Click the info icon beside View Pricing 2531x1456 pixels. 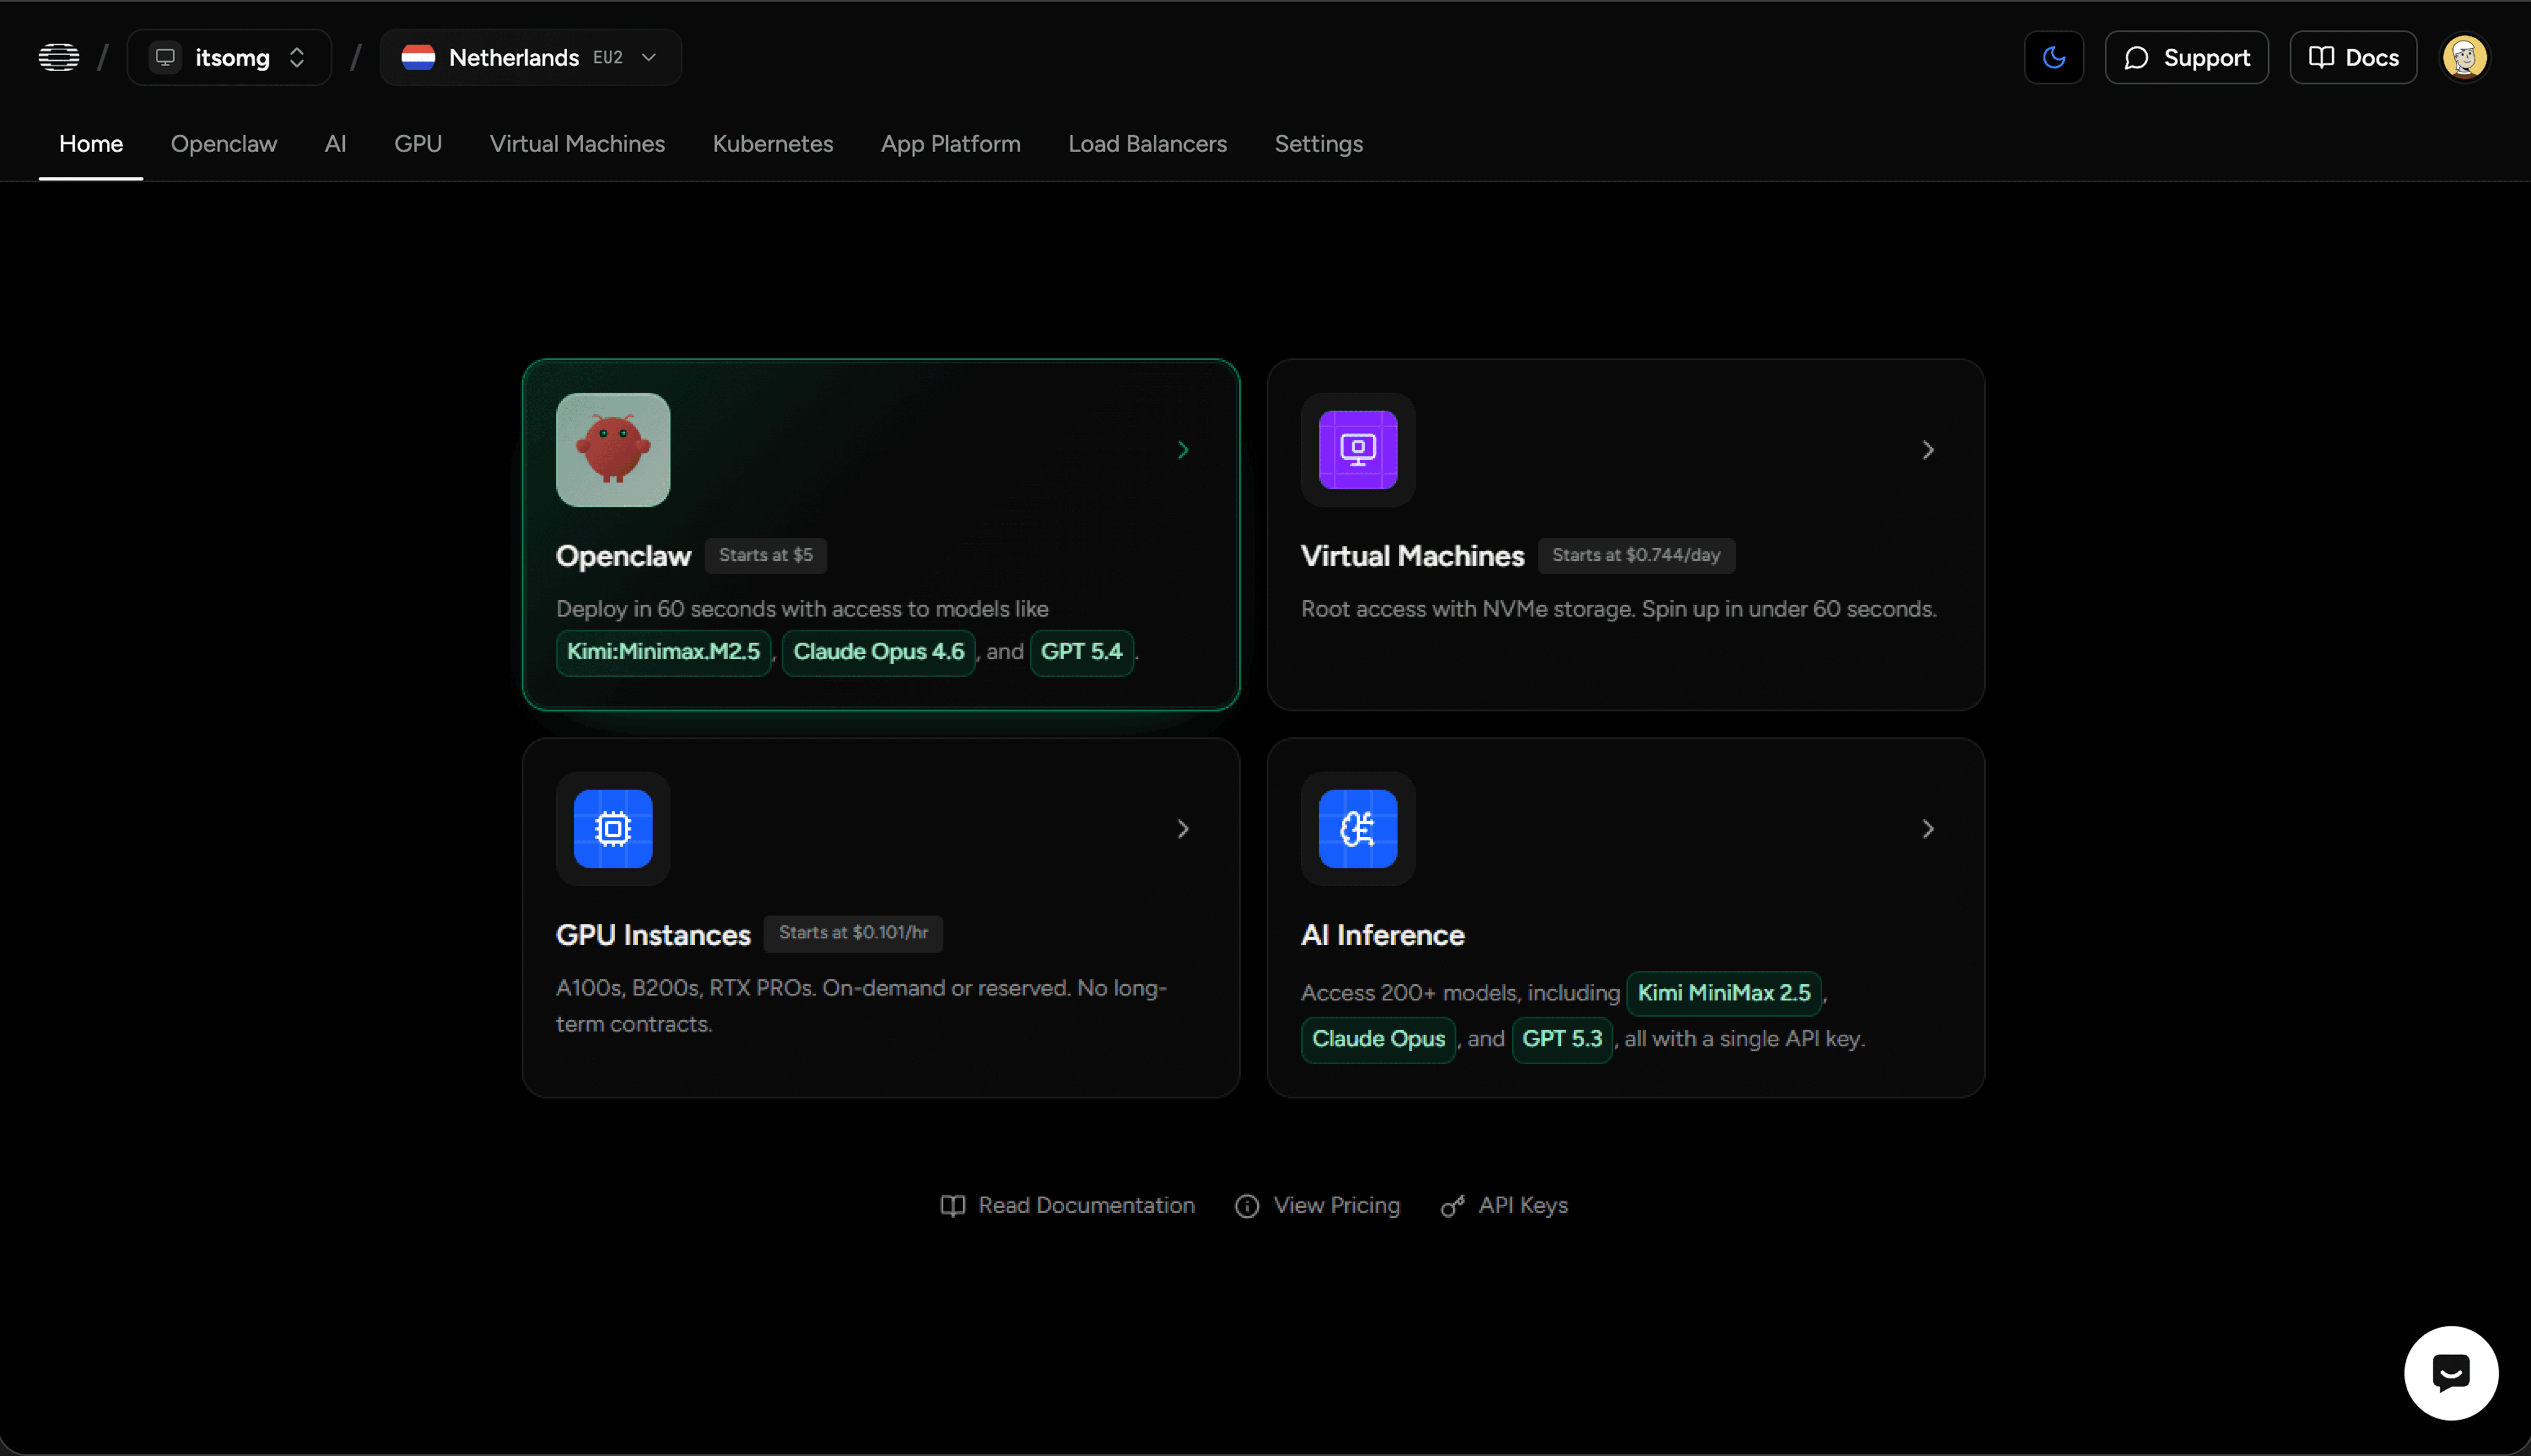point(1246,1205)
